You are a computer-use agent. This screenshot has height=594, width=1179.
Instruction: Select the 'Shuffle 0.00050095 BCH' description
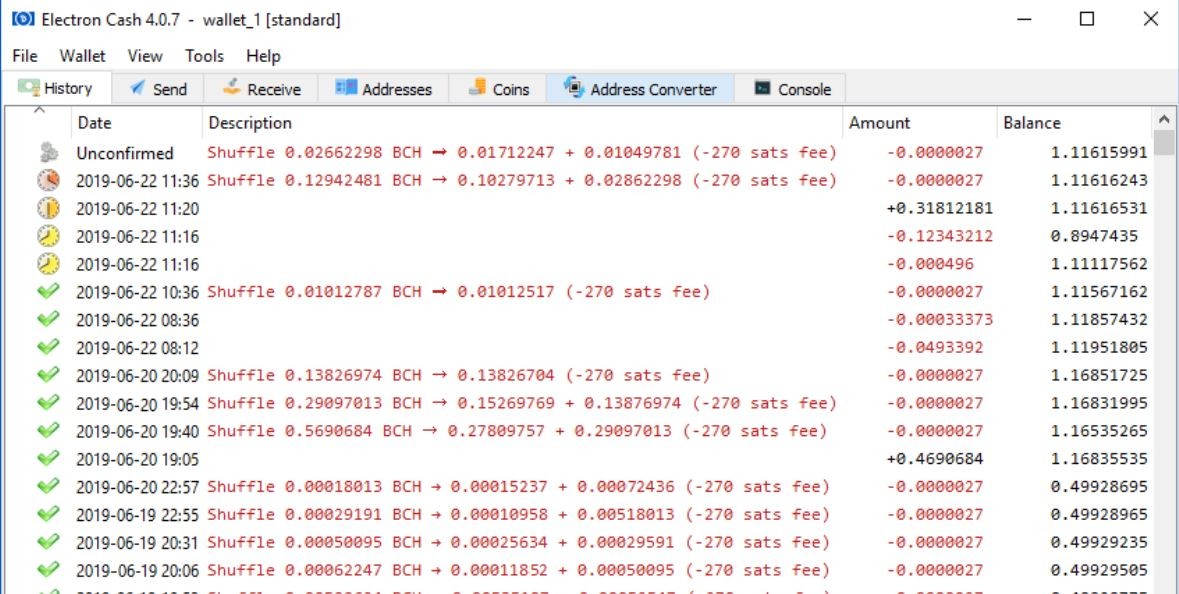point(519,542)
